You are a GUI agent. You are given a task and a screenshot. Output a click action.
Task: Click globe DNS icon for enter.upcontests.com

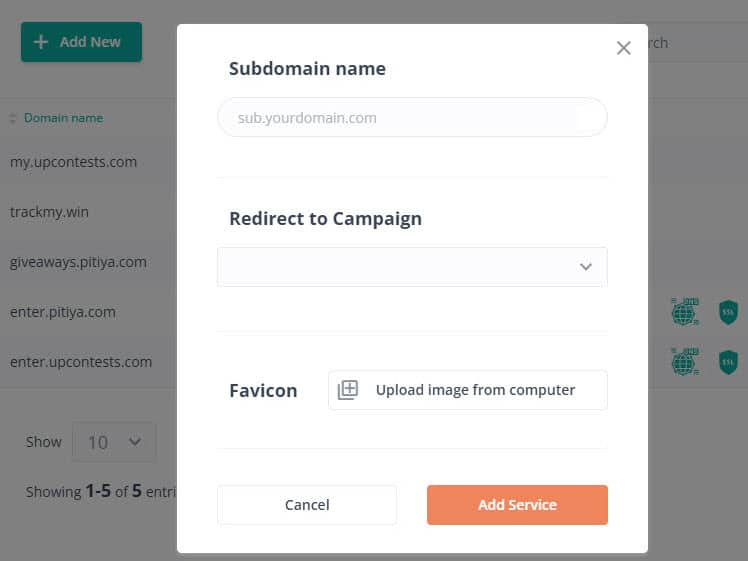coord(685,362)
